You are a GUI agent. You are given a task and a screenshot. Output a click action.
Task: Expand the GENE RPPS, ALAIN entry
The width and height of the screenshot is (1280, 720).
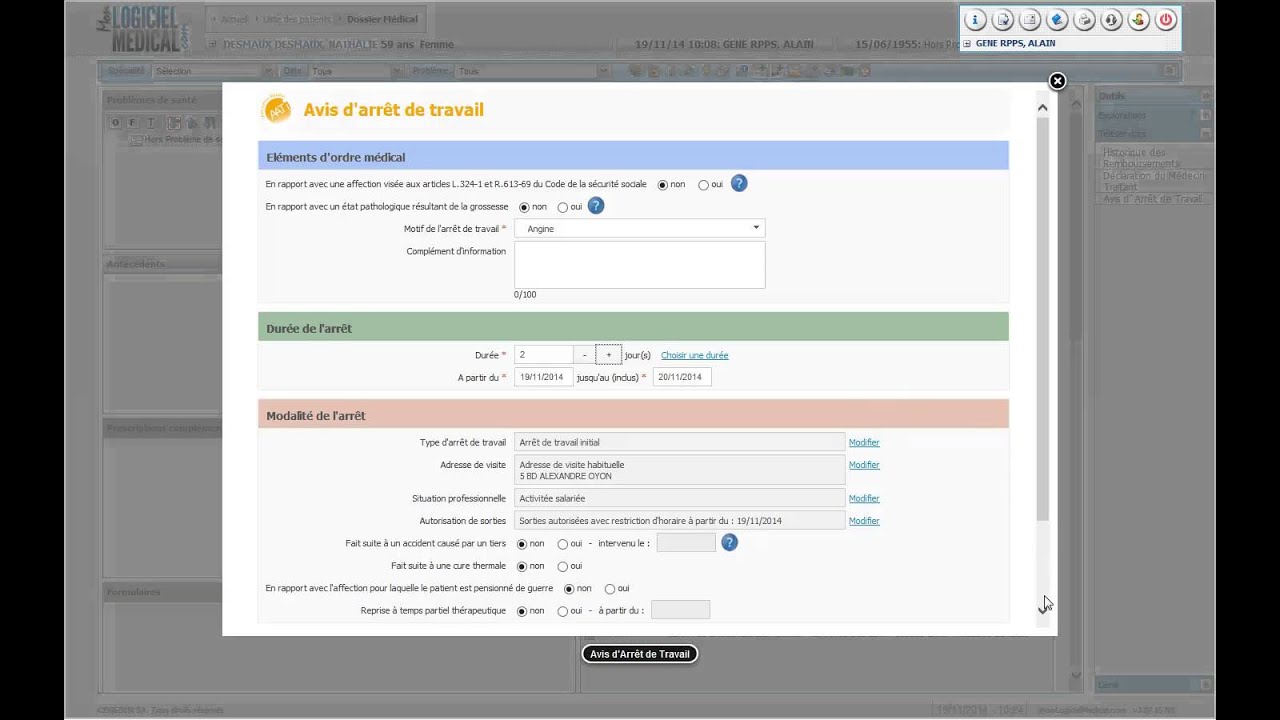pyautogui.click(x=967, y=43)
